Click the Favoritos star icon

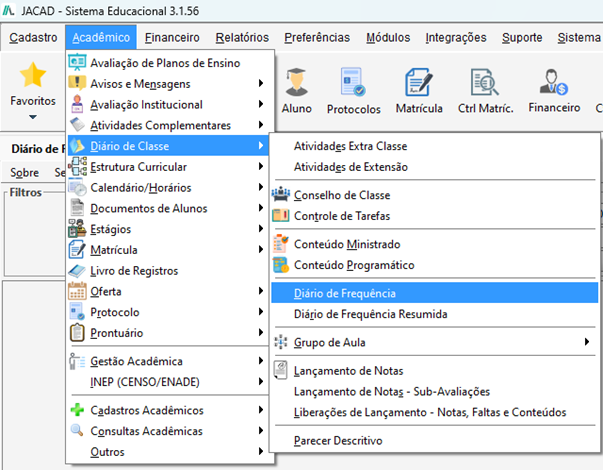pos(33,75)
